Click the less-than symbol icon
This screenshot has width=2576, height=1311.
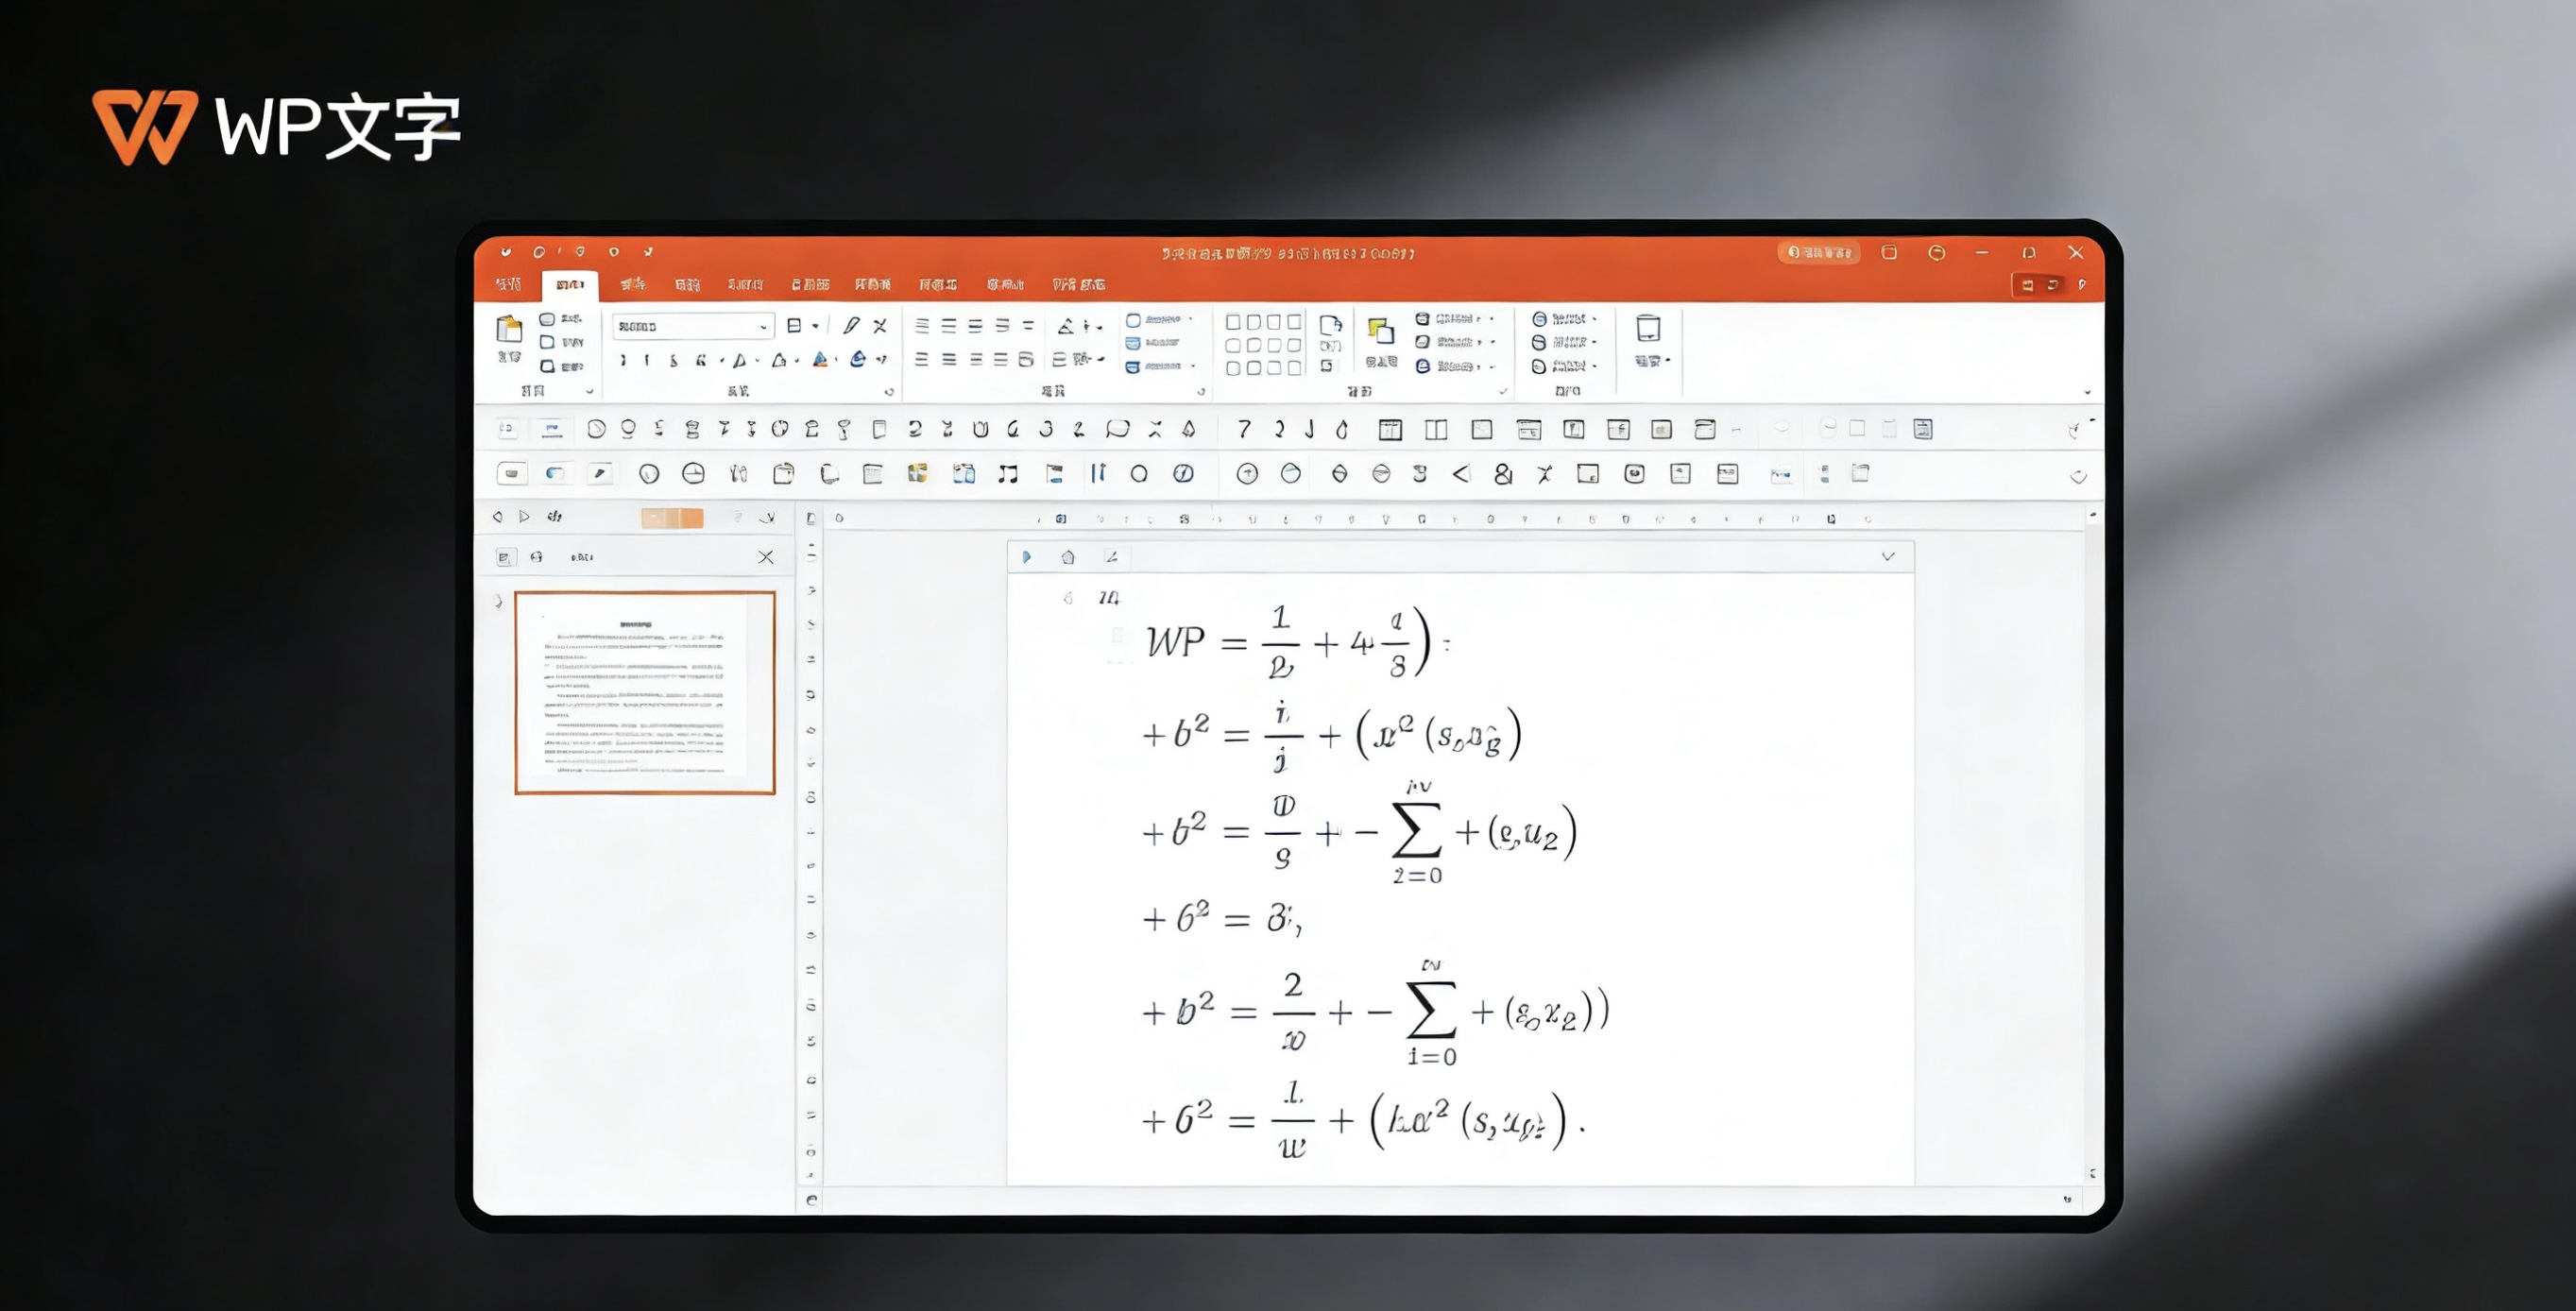1460,474
